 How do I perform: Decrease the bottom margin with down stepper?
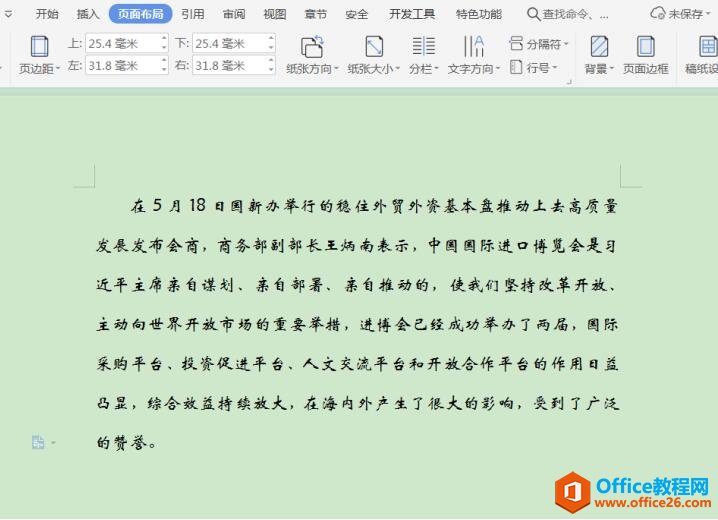[x=271, y=48]
